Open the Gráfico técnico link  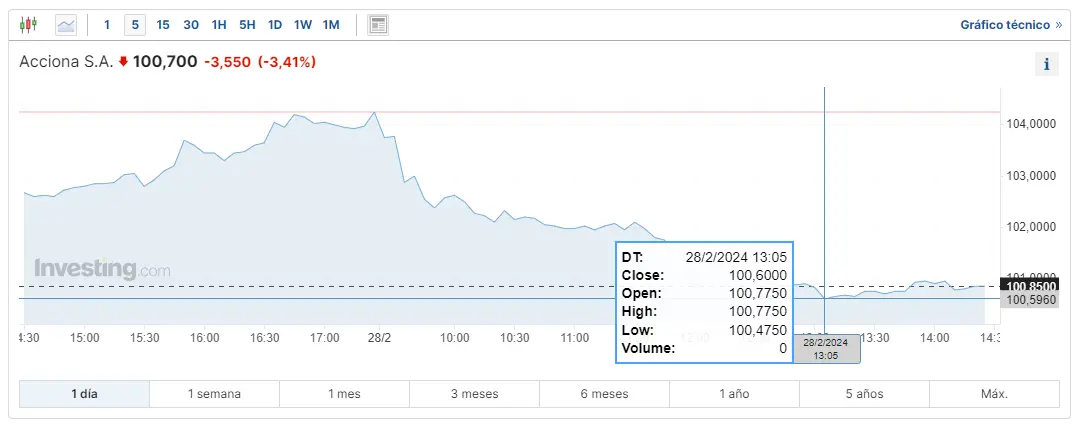pos(1010,24)
